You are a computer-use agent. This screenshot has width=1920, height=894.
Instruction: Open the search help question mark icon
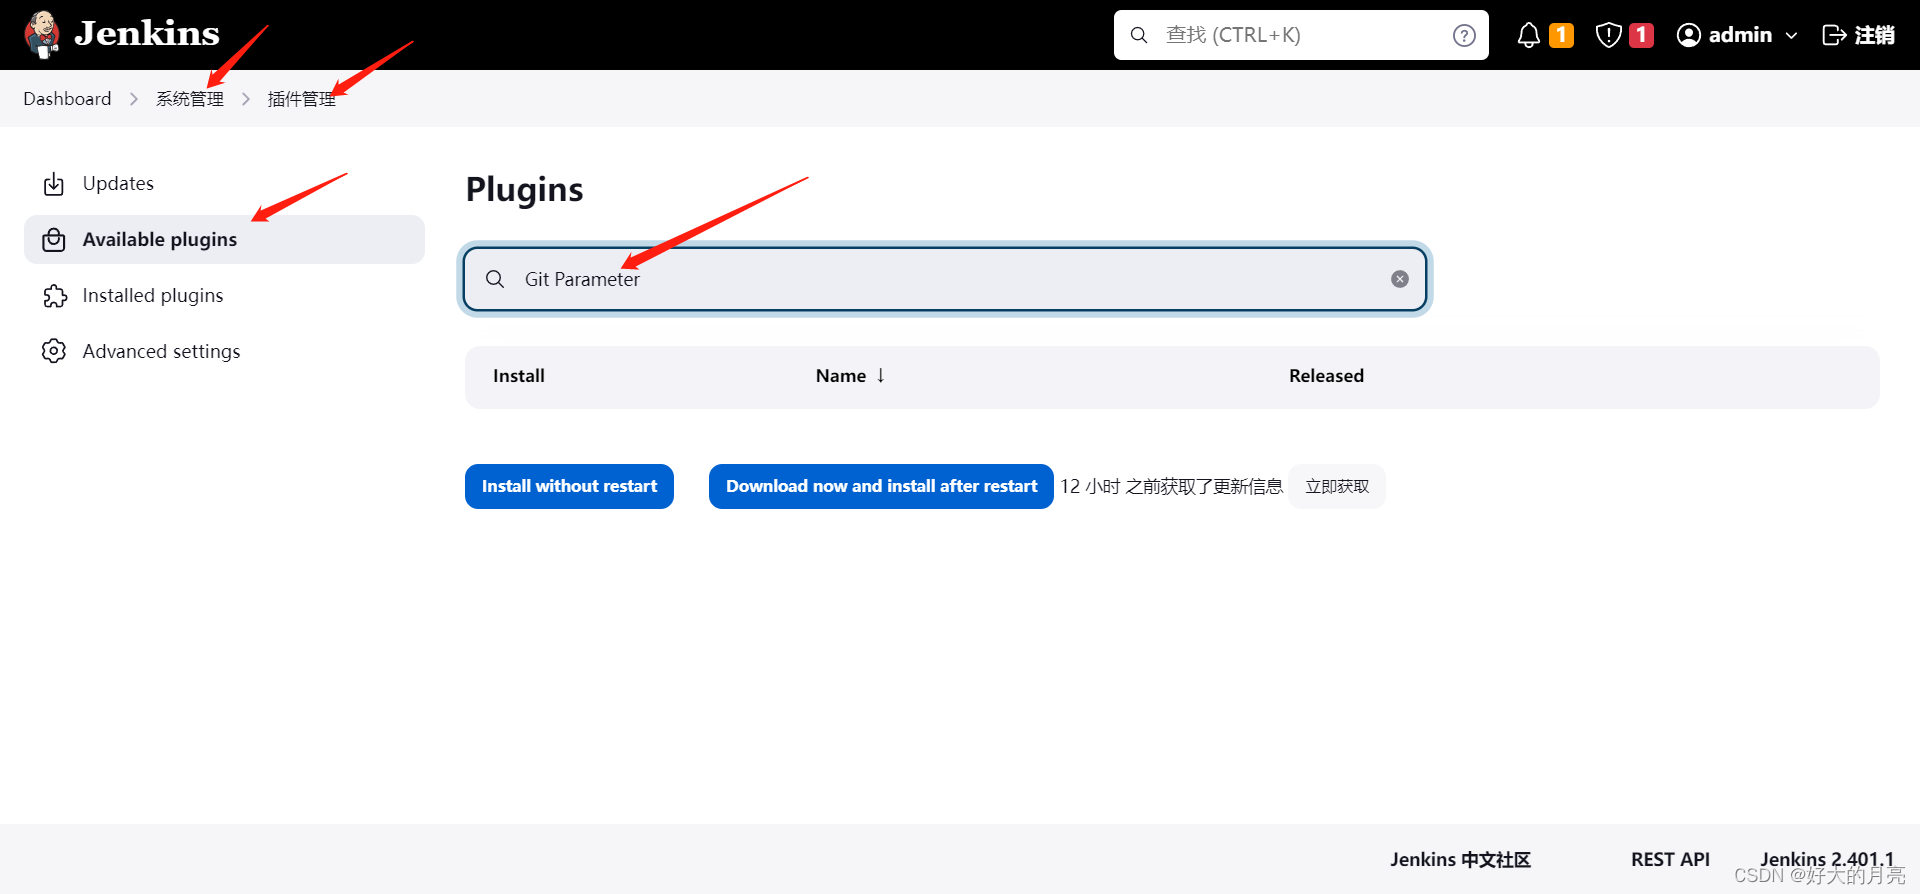pyautogui.click(x=1464, y=35)
